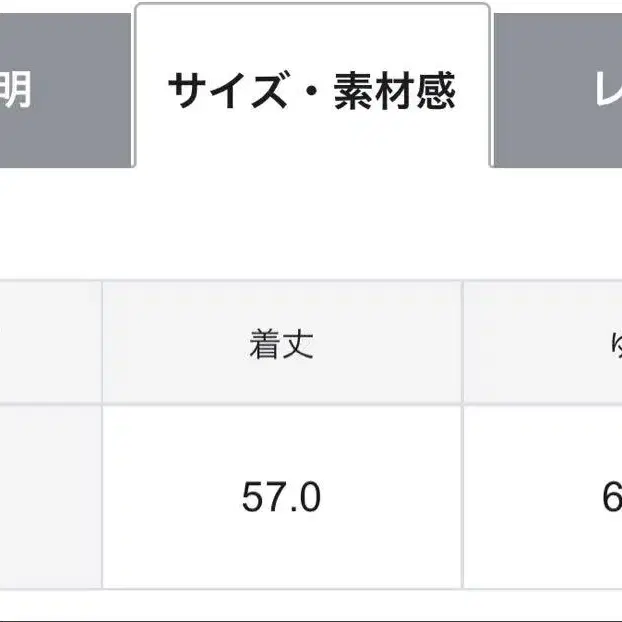
Task: Select the 57.0 measurement value
Action: coord(281,497)
